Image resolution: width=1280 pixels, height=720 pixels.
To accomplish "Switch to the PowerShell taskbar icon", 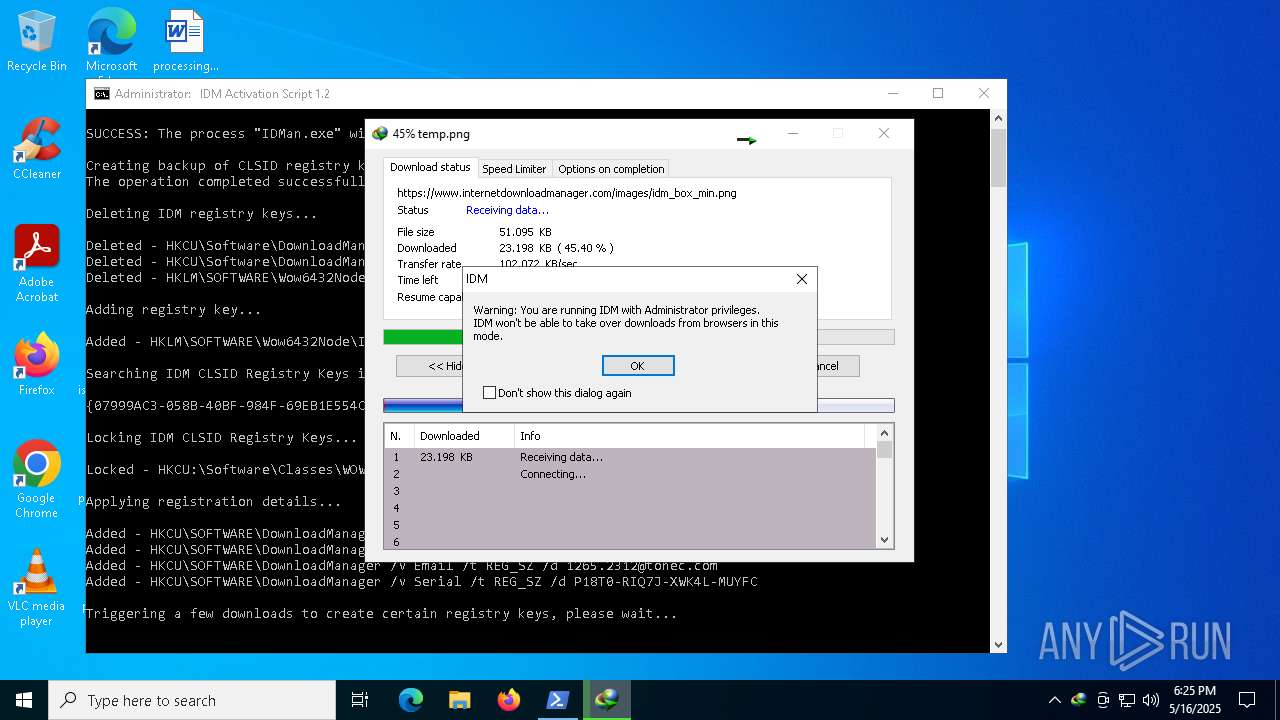I will click(x=558, y=700).
